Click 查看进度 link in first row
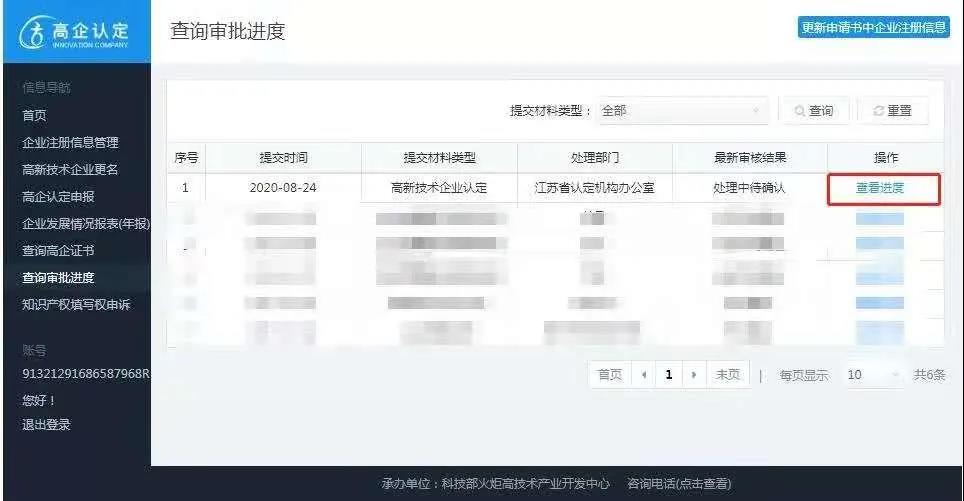Viewport: 964px width, 501px height. click(879, 188)
